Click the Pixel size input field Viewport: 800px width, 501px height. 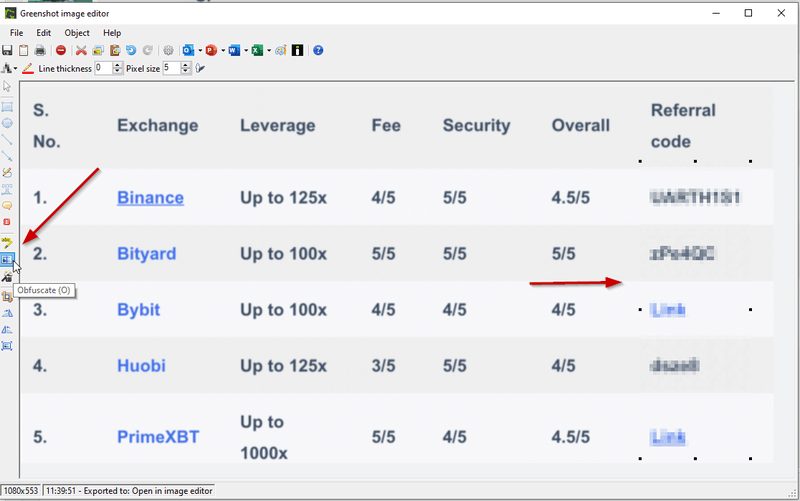171,68
